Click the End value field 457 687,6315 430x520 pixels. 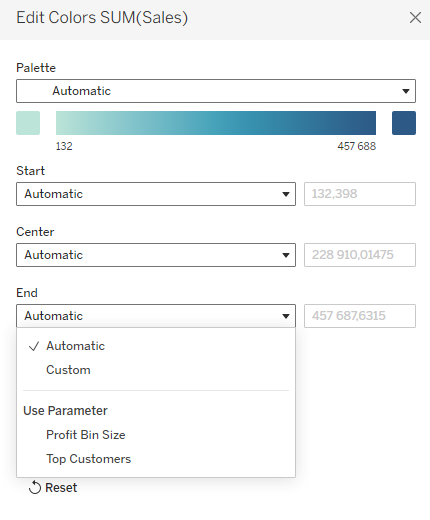(360, 316)
